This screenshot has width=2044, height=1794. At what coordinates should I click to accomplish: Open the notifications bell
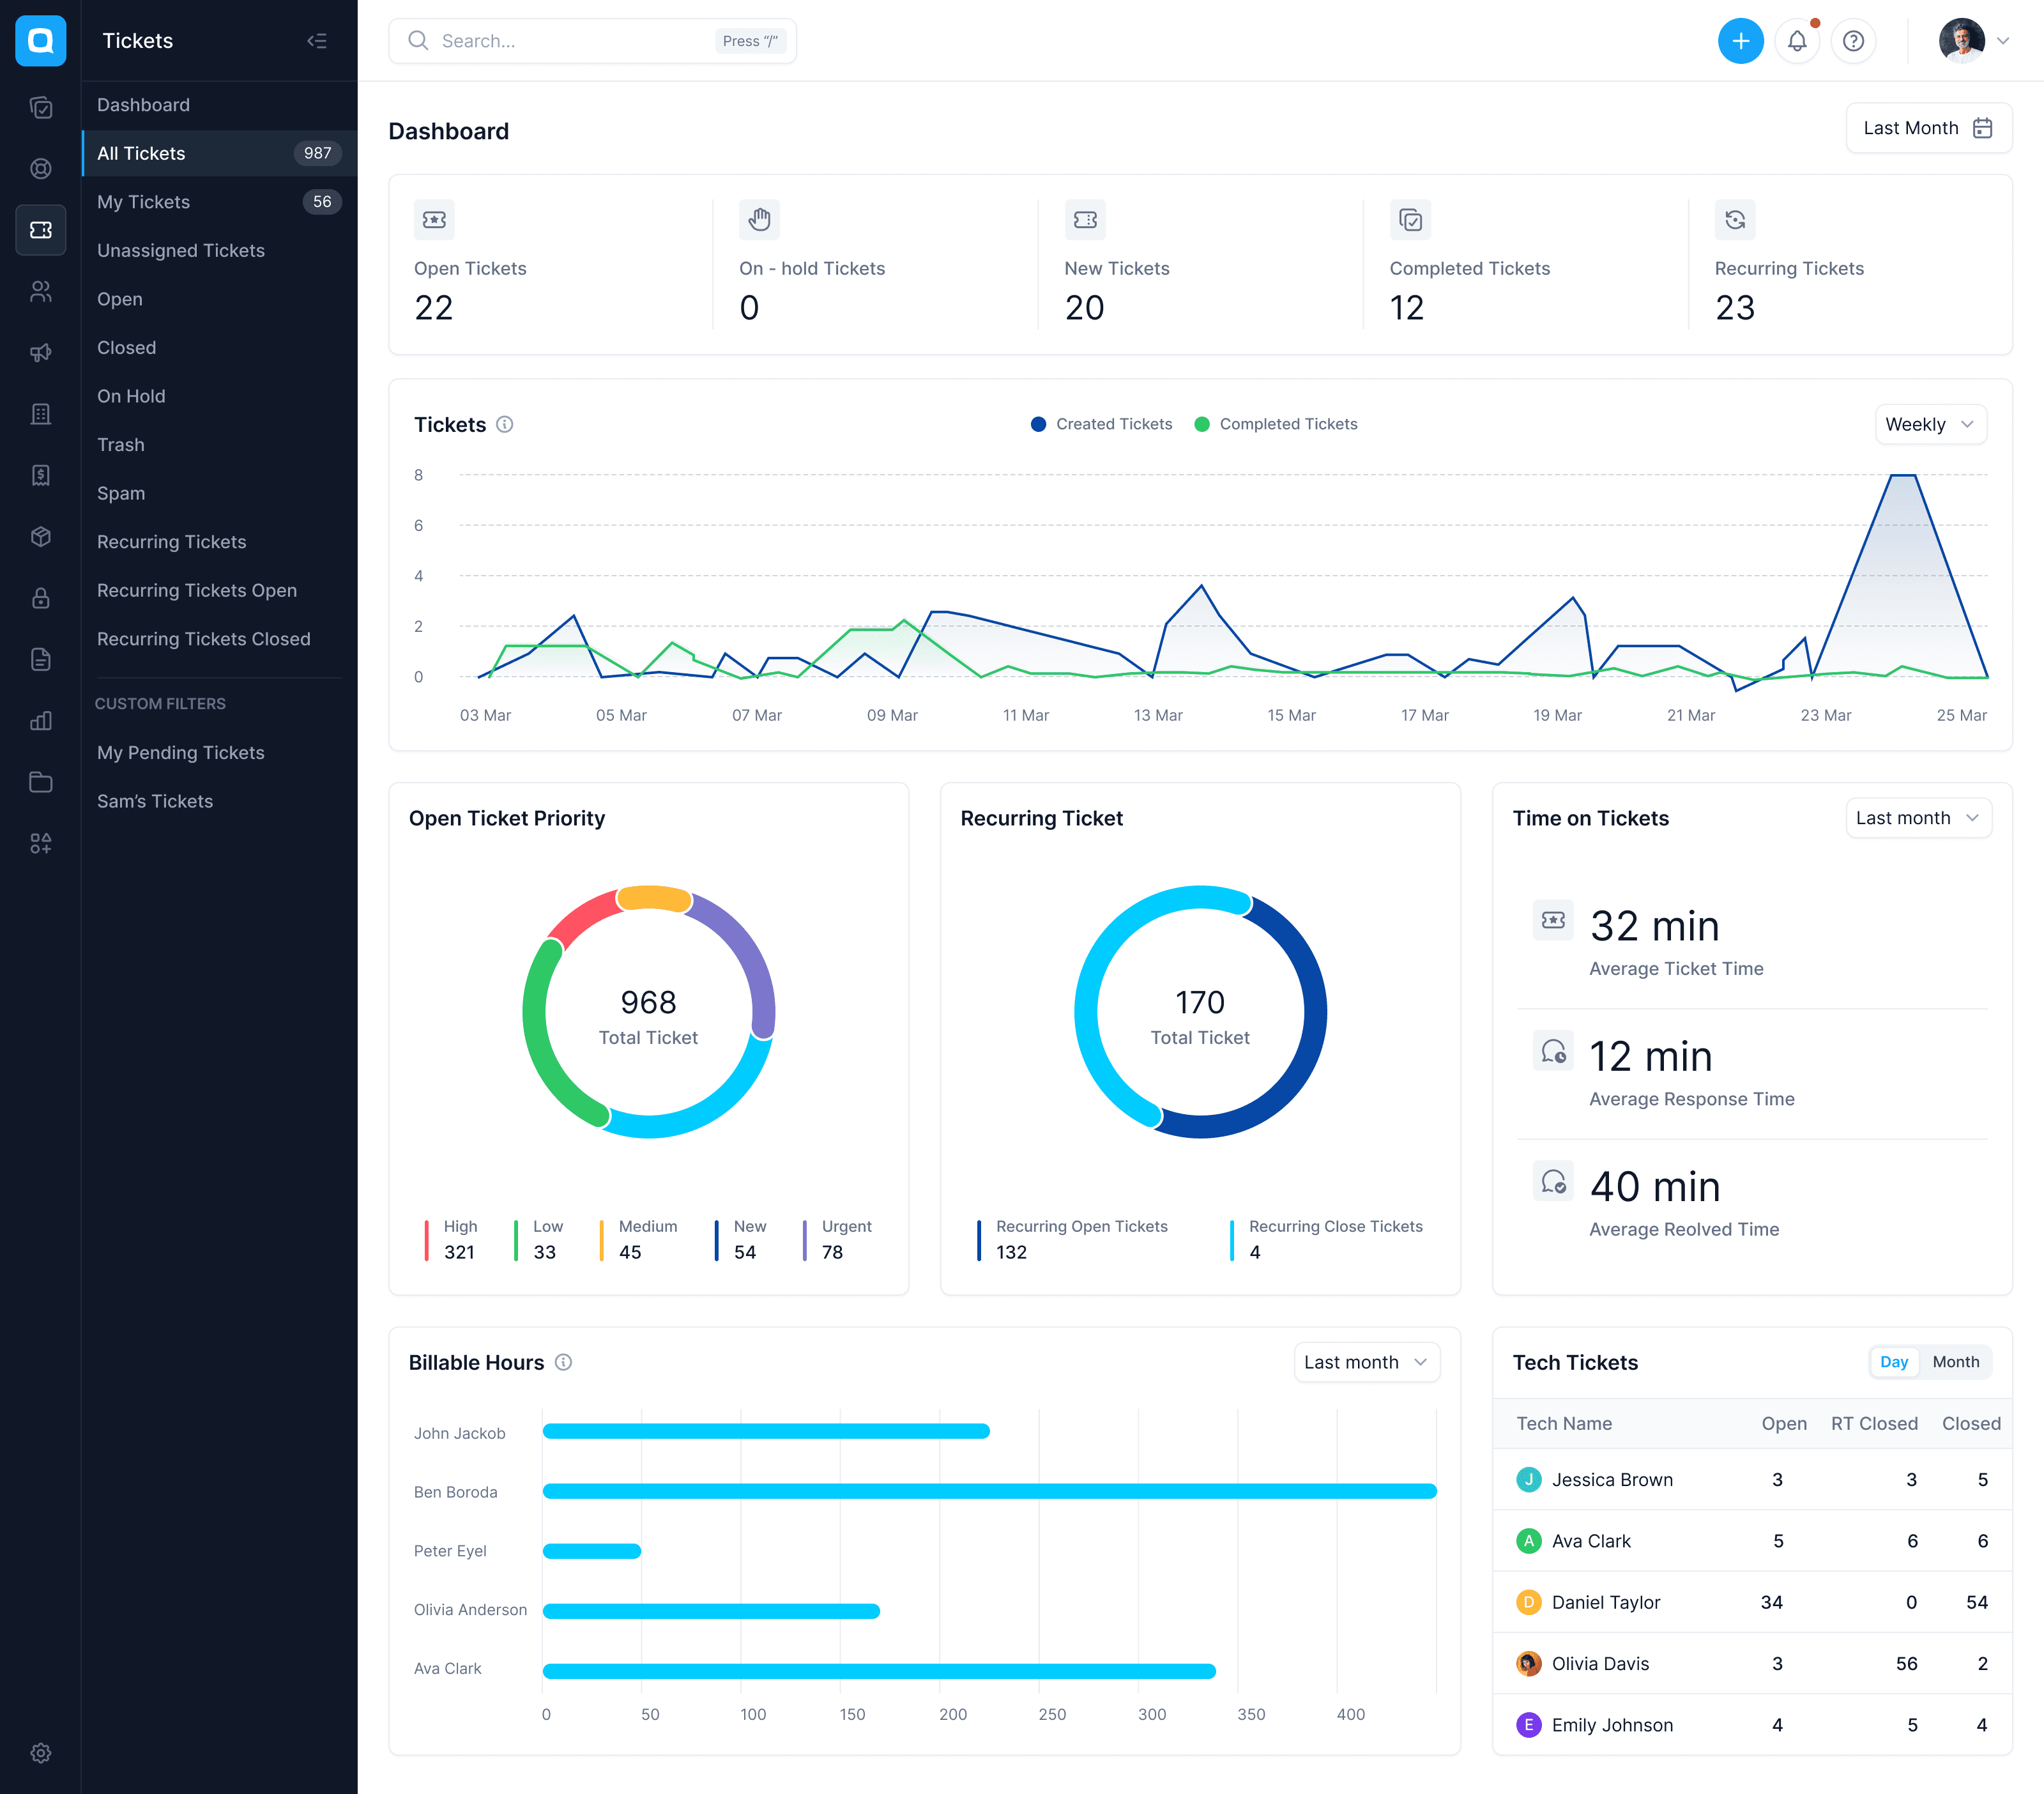tap(1797, 41)
